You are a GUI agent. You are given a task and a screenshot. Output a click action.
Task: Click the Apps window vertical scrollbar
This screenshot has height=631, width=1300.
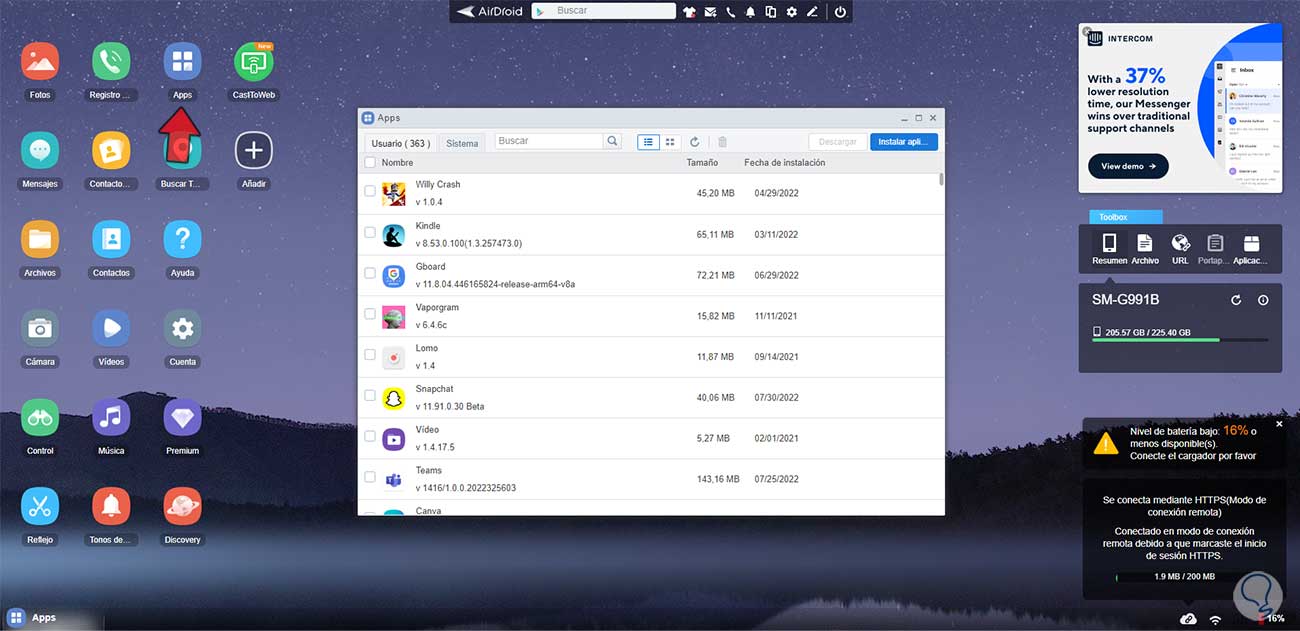[x=940, y=180]
